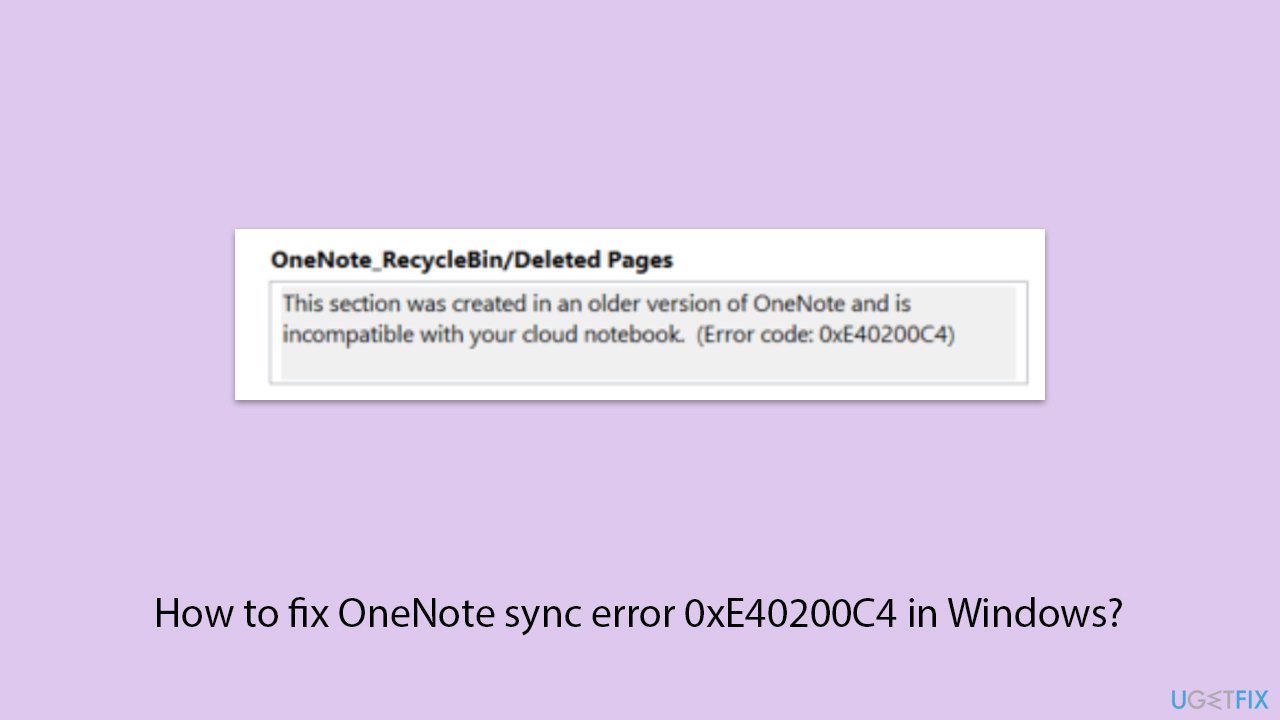The height and width of the screenshot is (720, 1280).
Task: Click the OneNote error dialog thumbnail
Action: pyautogui.click(x=640, y=313)
